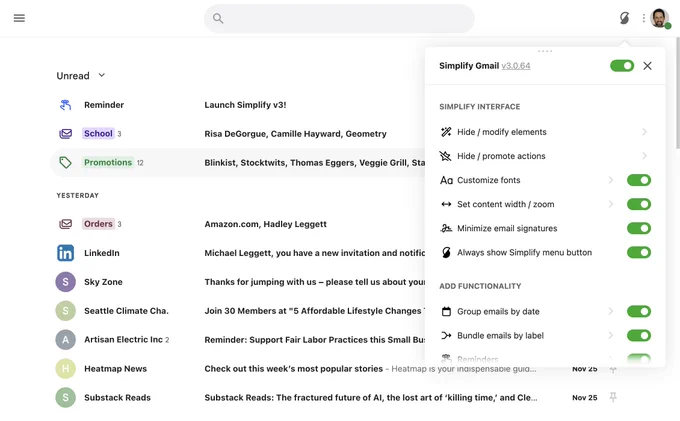Expand the Customize fonts chevron
The image size is (680, 421).
click(x=611, y=180)
